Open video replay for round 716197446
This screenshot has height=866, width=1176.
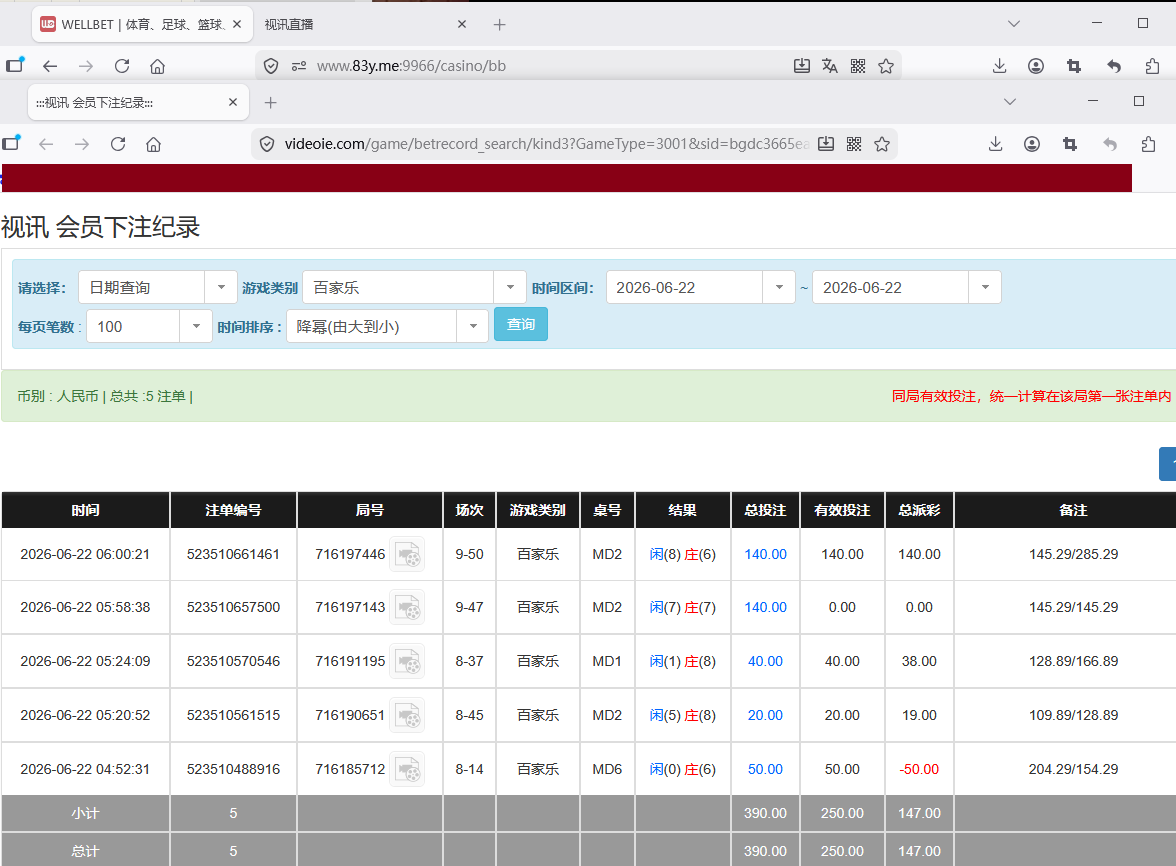[407, 555]
